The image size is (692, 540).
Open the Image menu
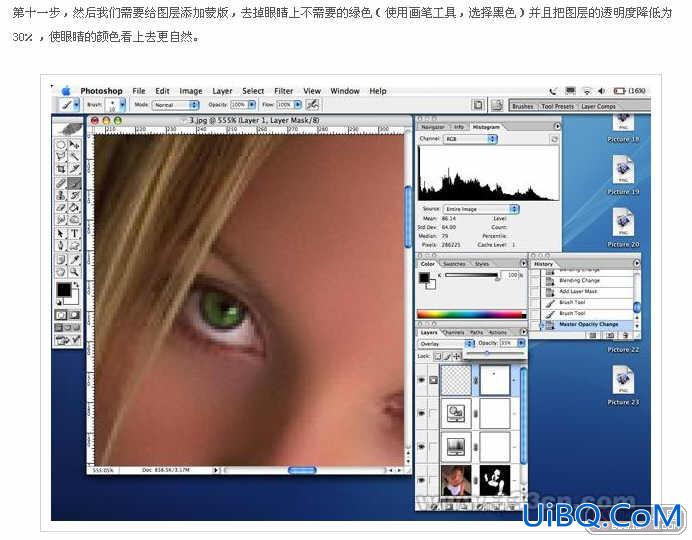tap(191, 91)
